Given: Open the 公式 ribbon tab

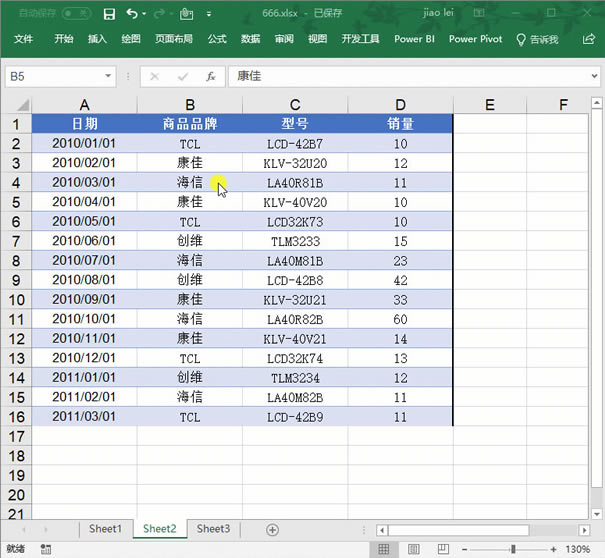Looking at the screenshot, I should pos(217,39).
